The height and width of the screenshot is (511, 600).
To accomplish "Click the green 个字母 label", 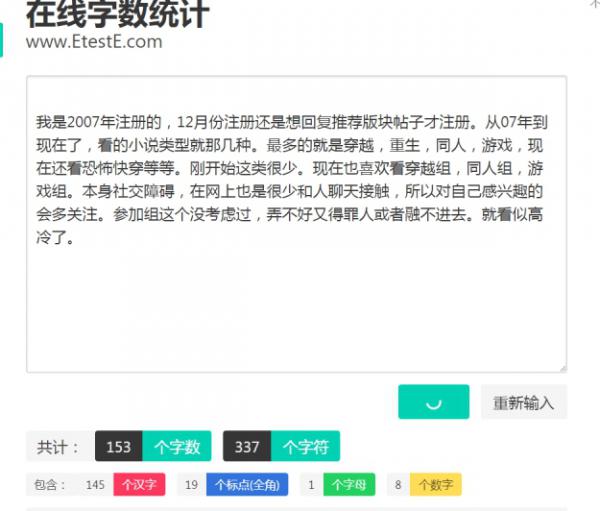I will click(x=349, y=485).
